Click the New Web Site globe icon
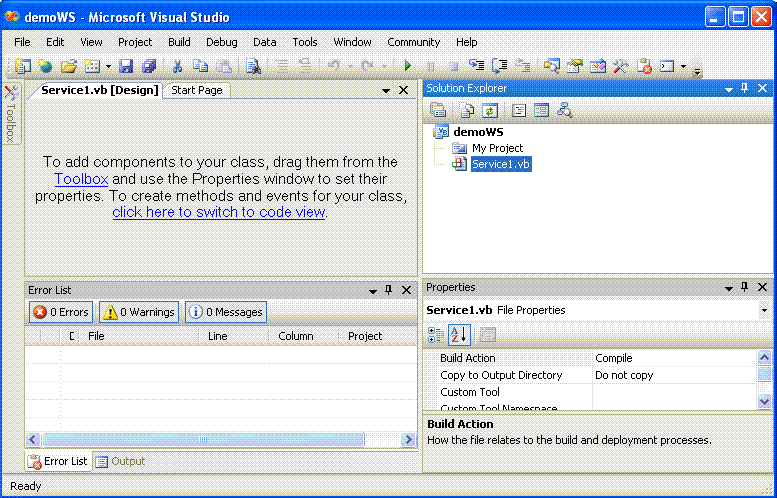 pos(45,66)
